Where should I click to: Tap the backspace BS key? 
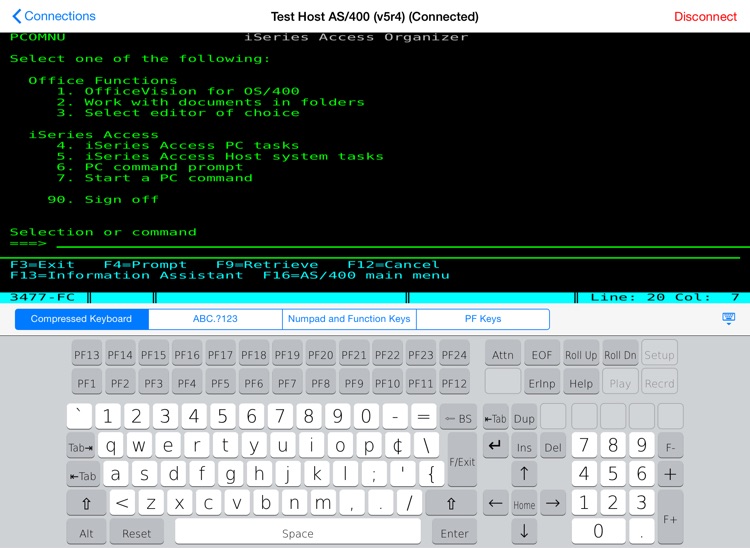coord(458,418)
